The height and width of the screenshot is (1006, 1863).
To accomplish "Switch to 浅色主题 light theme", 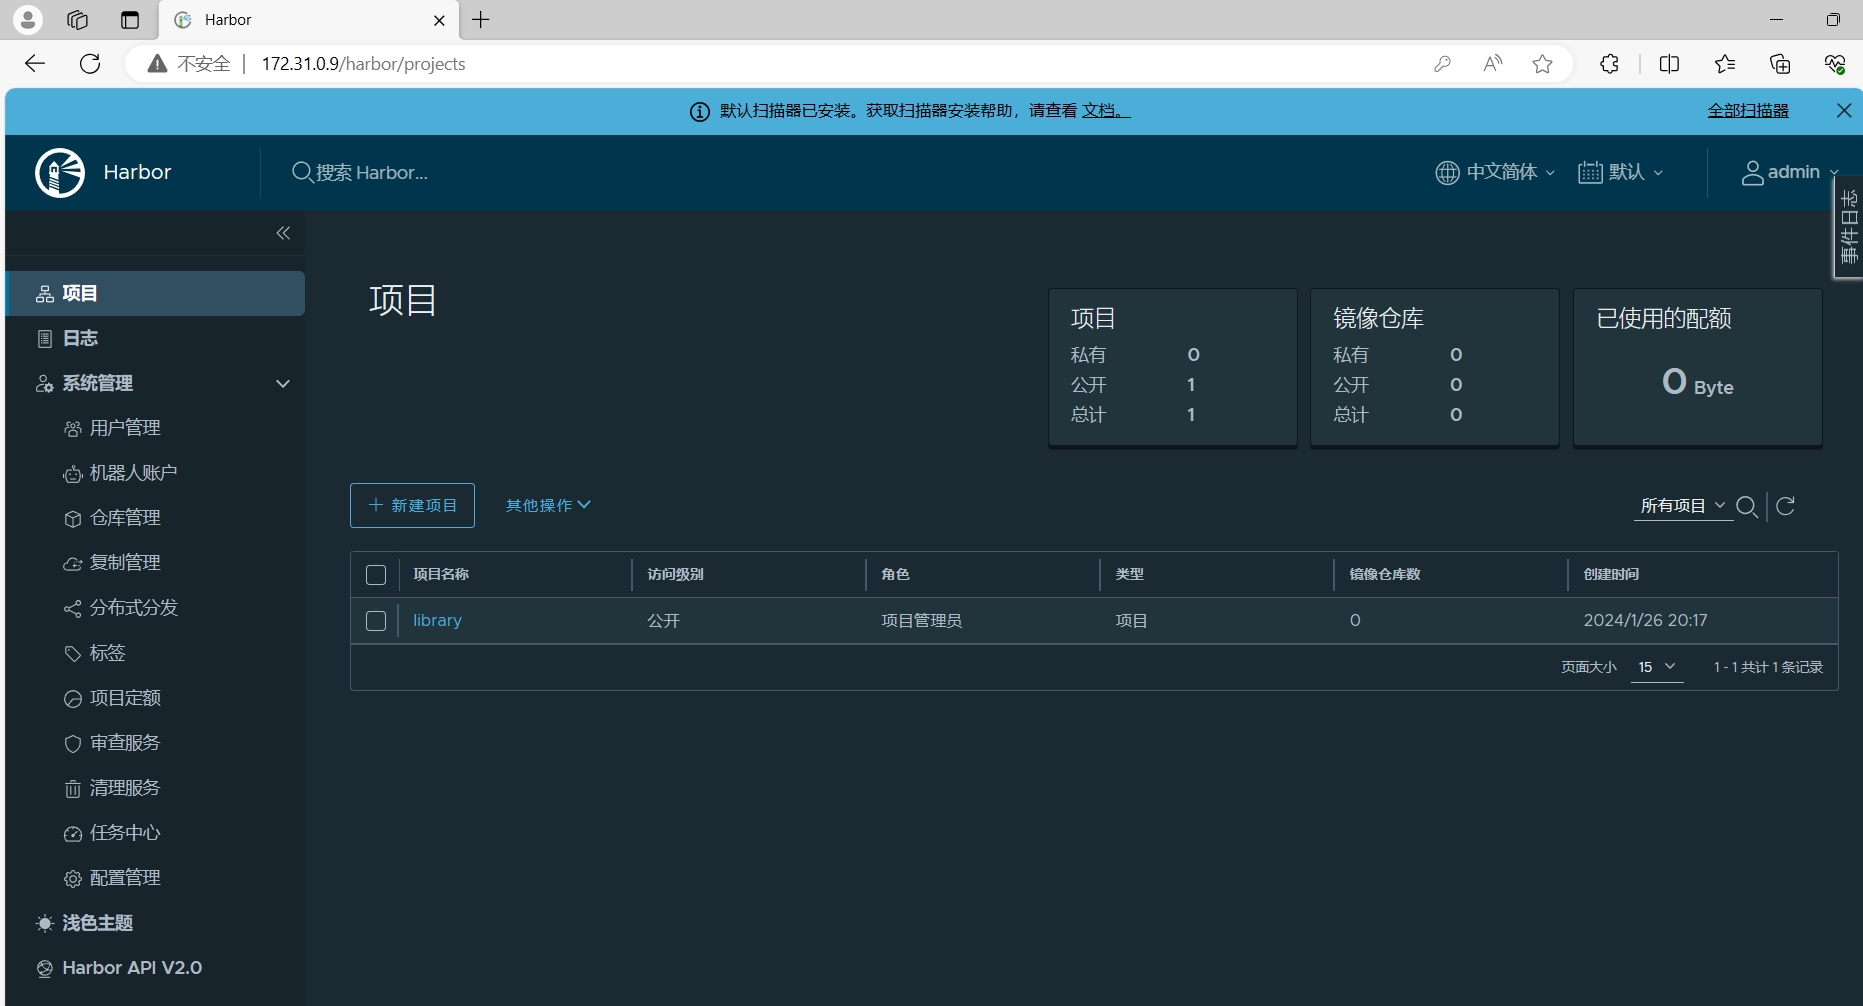I will coord(97,923).
